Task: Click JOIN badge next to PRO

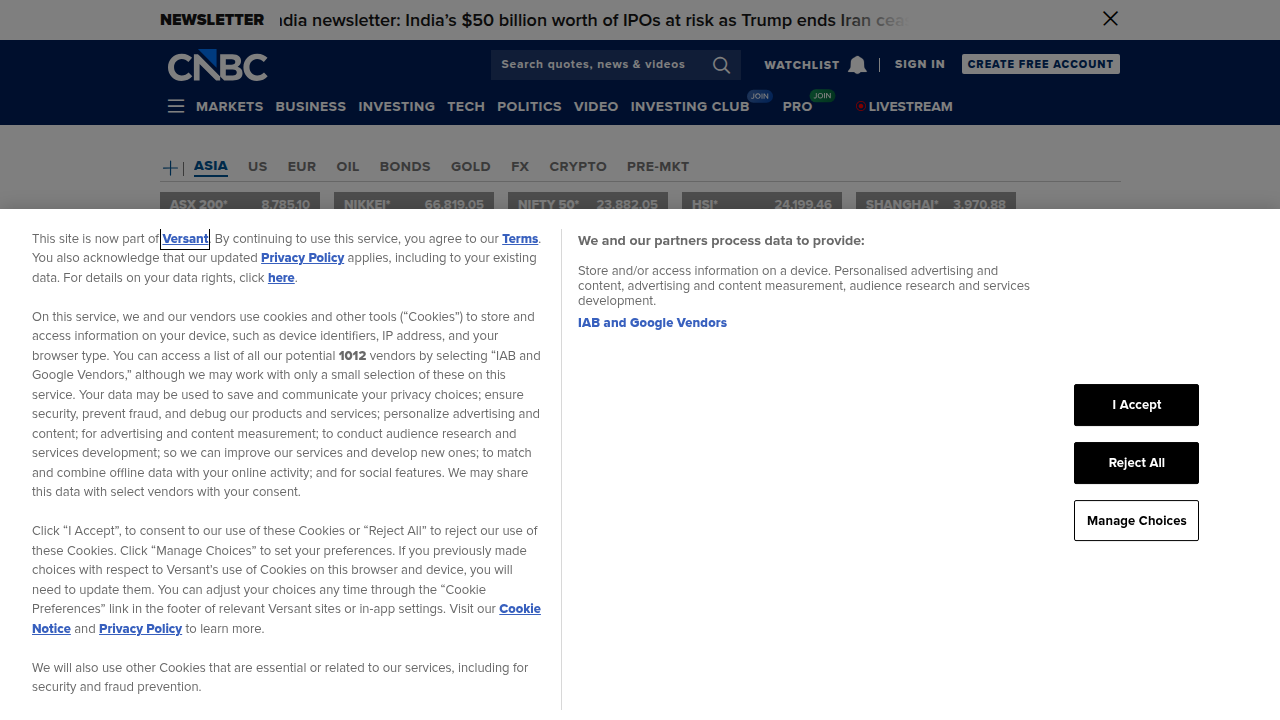Action: 822,96
